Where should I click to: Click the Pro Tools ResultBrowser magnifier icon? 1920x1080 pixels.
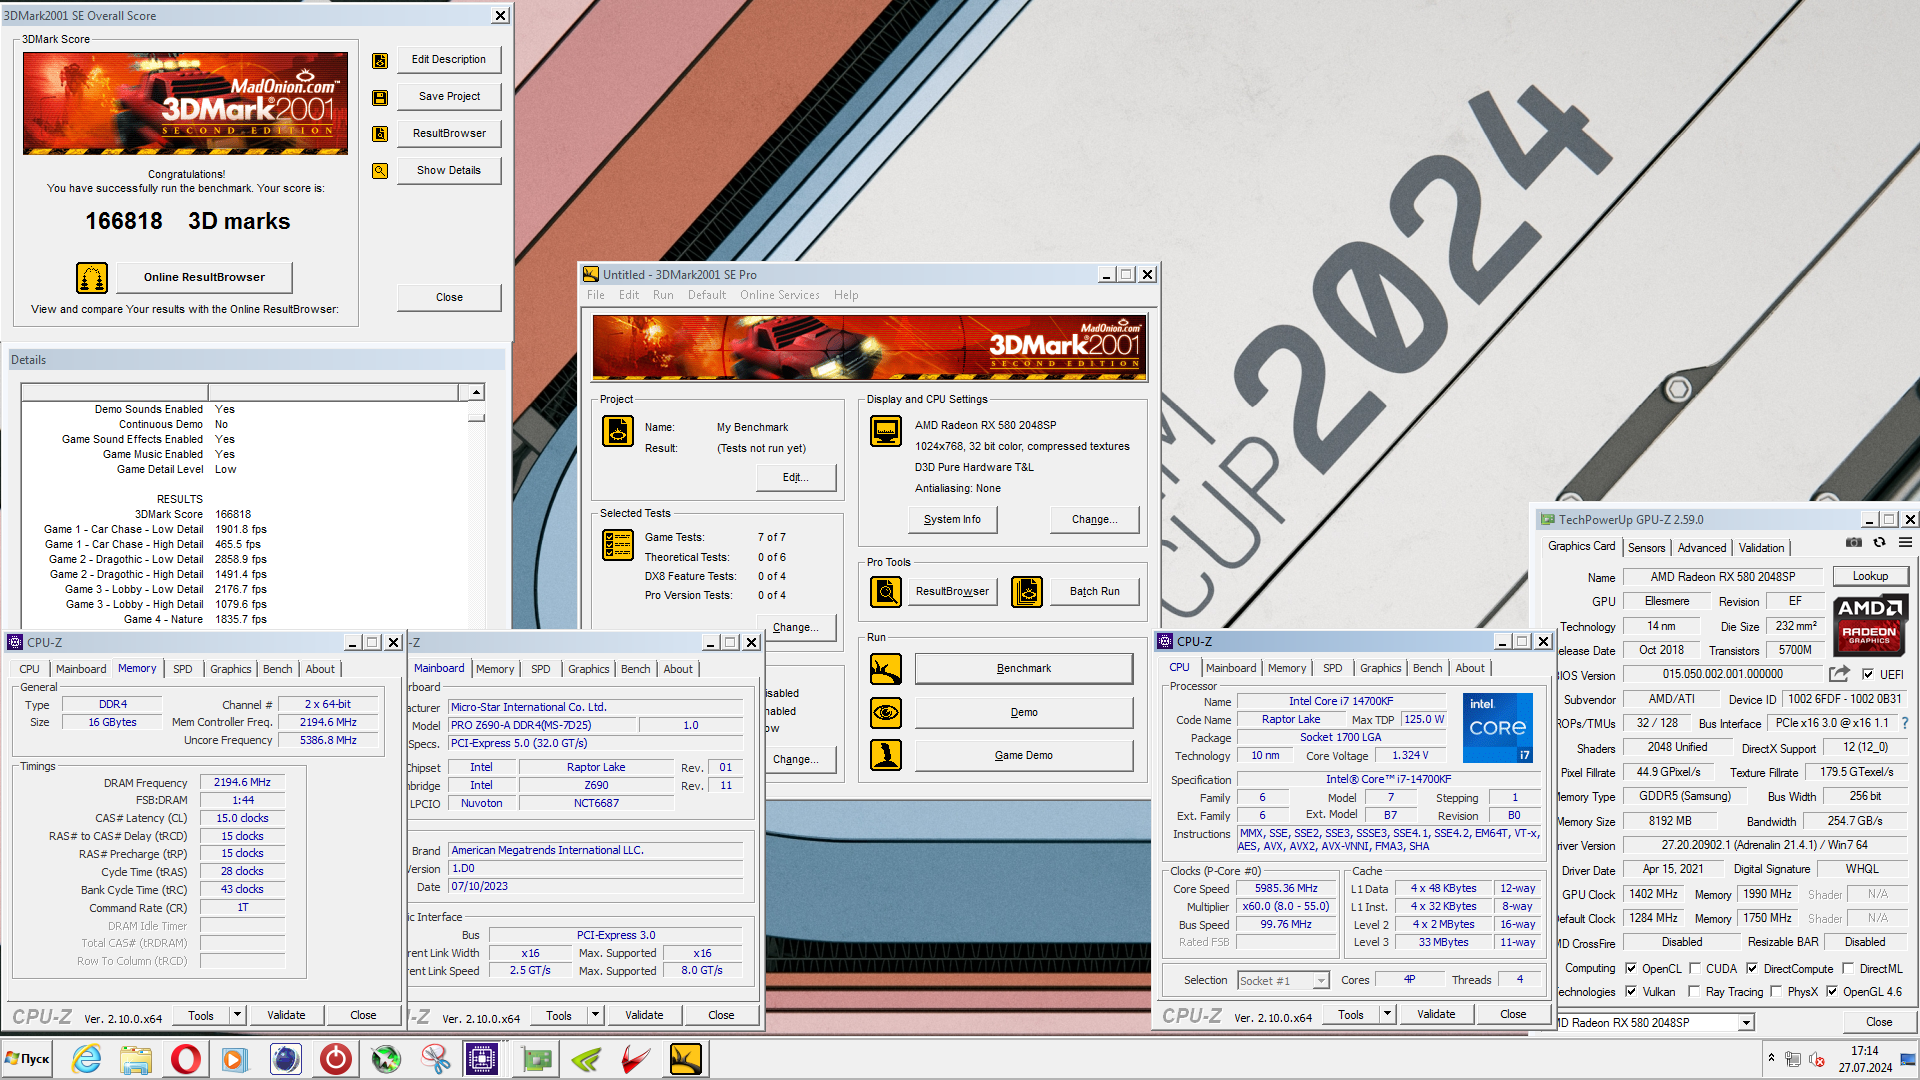coord(886,592)
